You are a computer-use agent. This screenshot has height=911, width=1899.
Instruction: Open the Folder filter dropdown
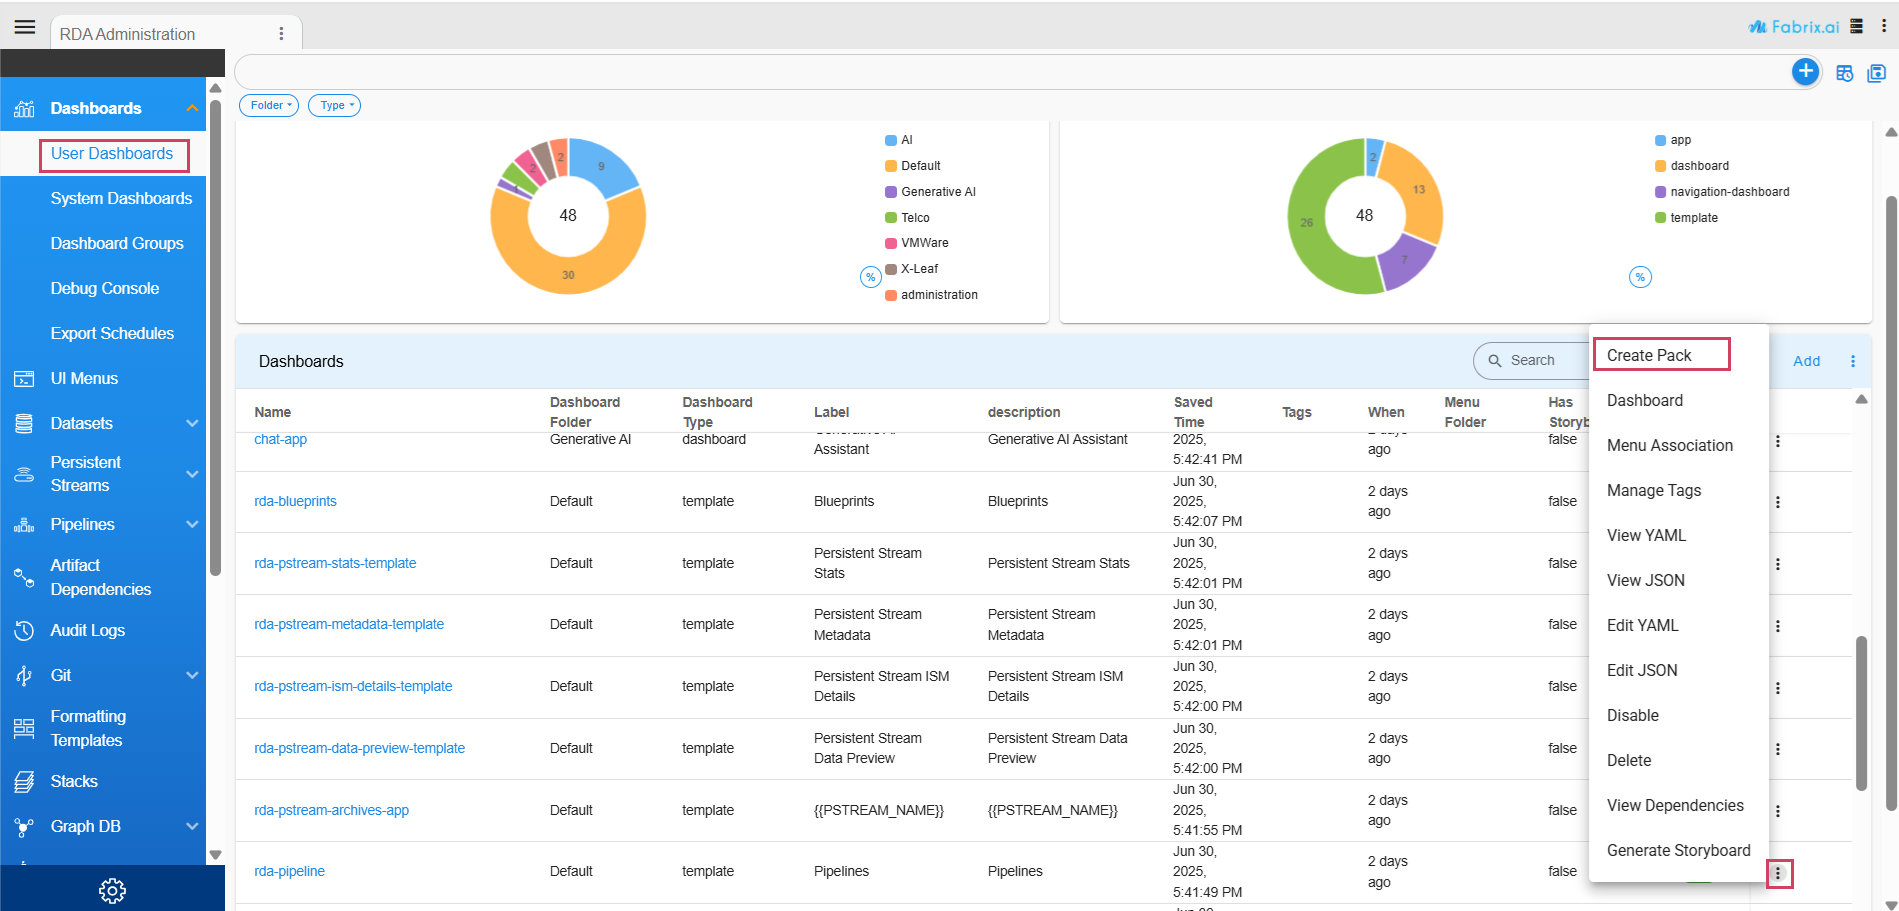pyautogui.click(x=269, y=105)
